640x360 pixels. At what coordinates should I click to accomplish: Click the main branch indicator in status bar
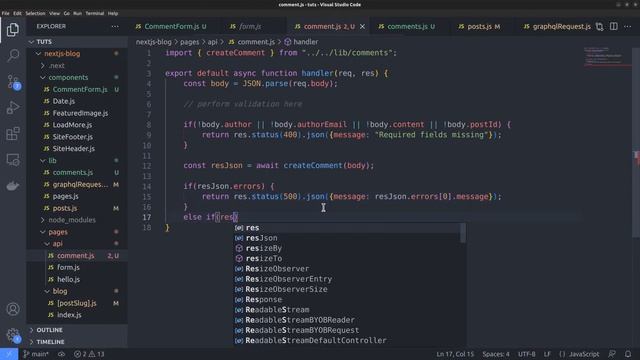point(36,354)
